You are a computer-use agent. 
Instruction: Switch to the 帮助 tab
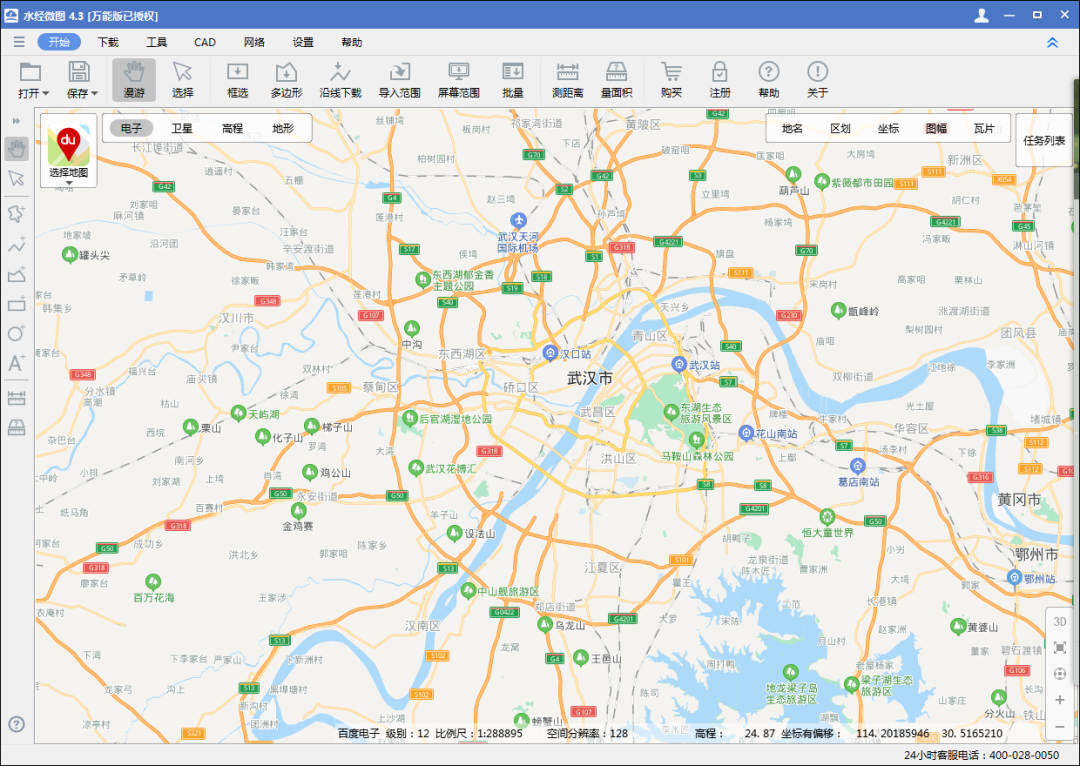(x=352, y=42)
